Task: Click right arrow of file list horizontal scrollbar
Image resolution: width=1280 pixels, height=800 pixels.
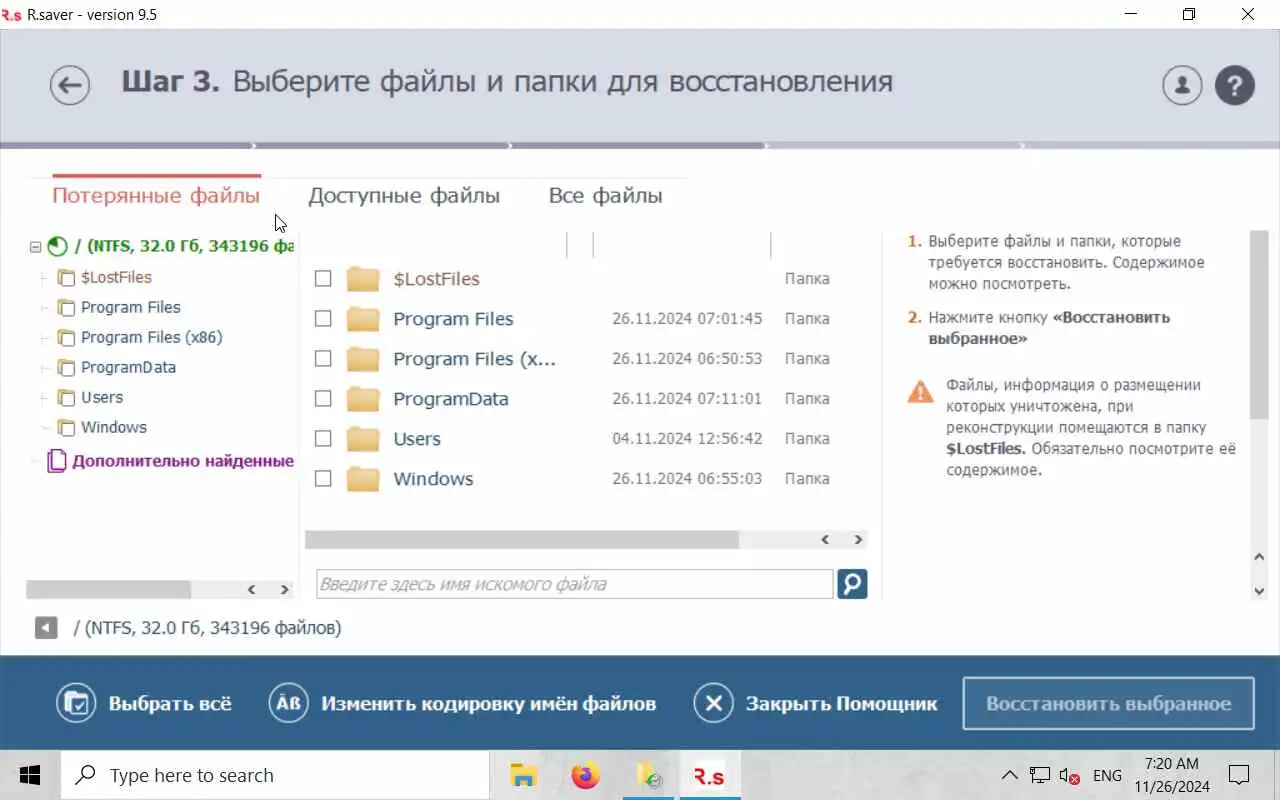Action: 858,540
